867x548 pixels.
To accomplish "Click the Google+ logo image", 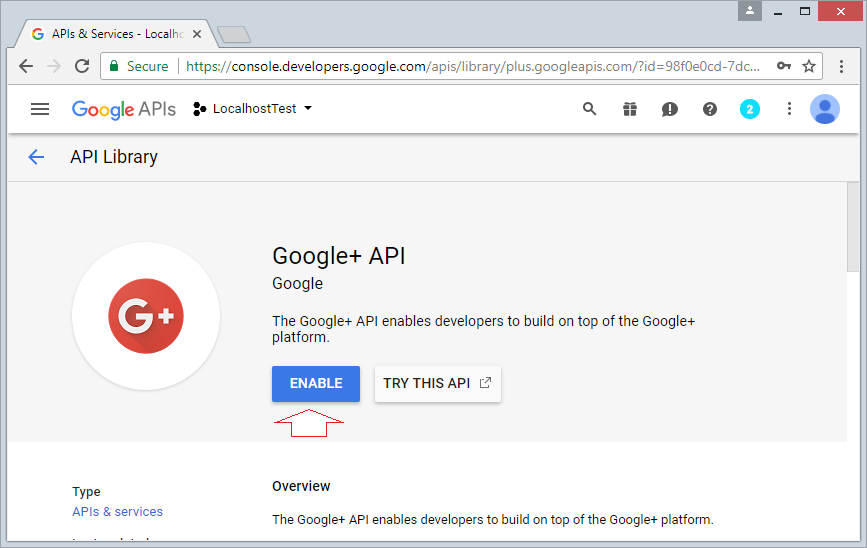I will [x=146, y=316].
